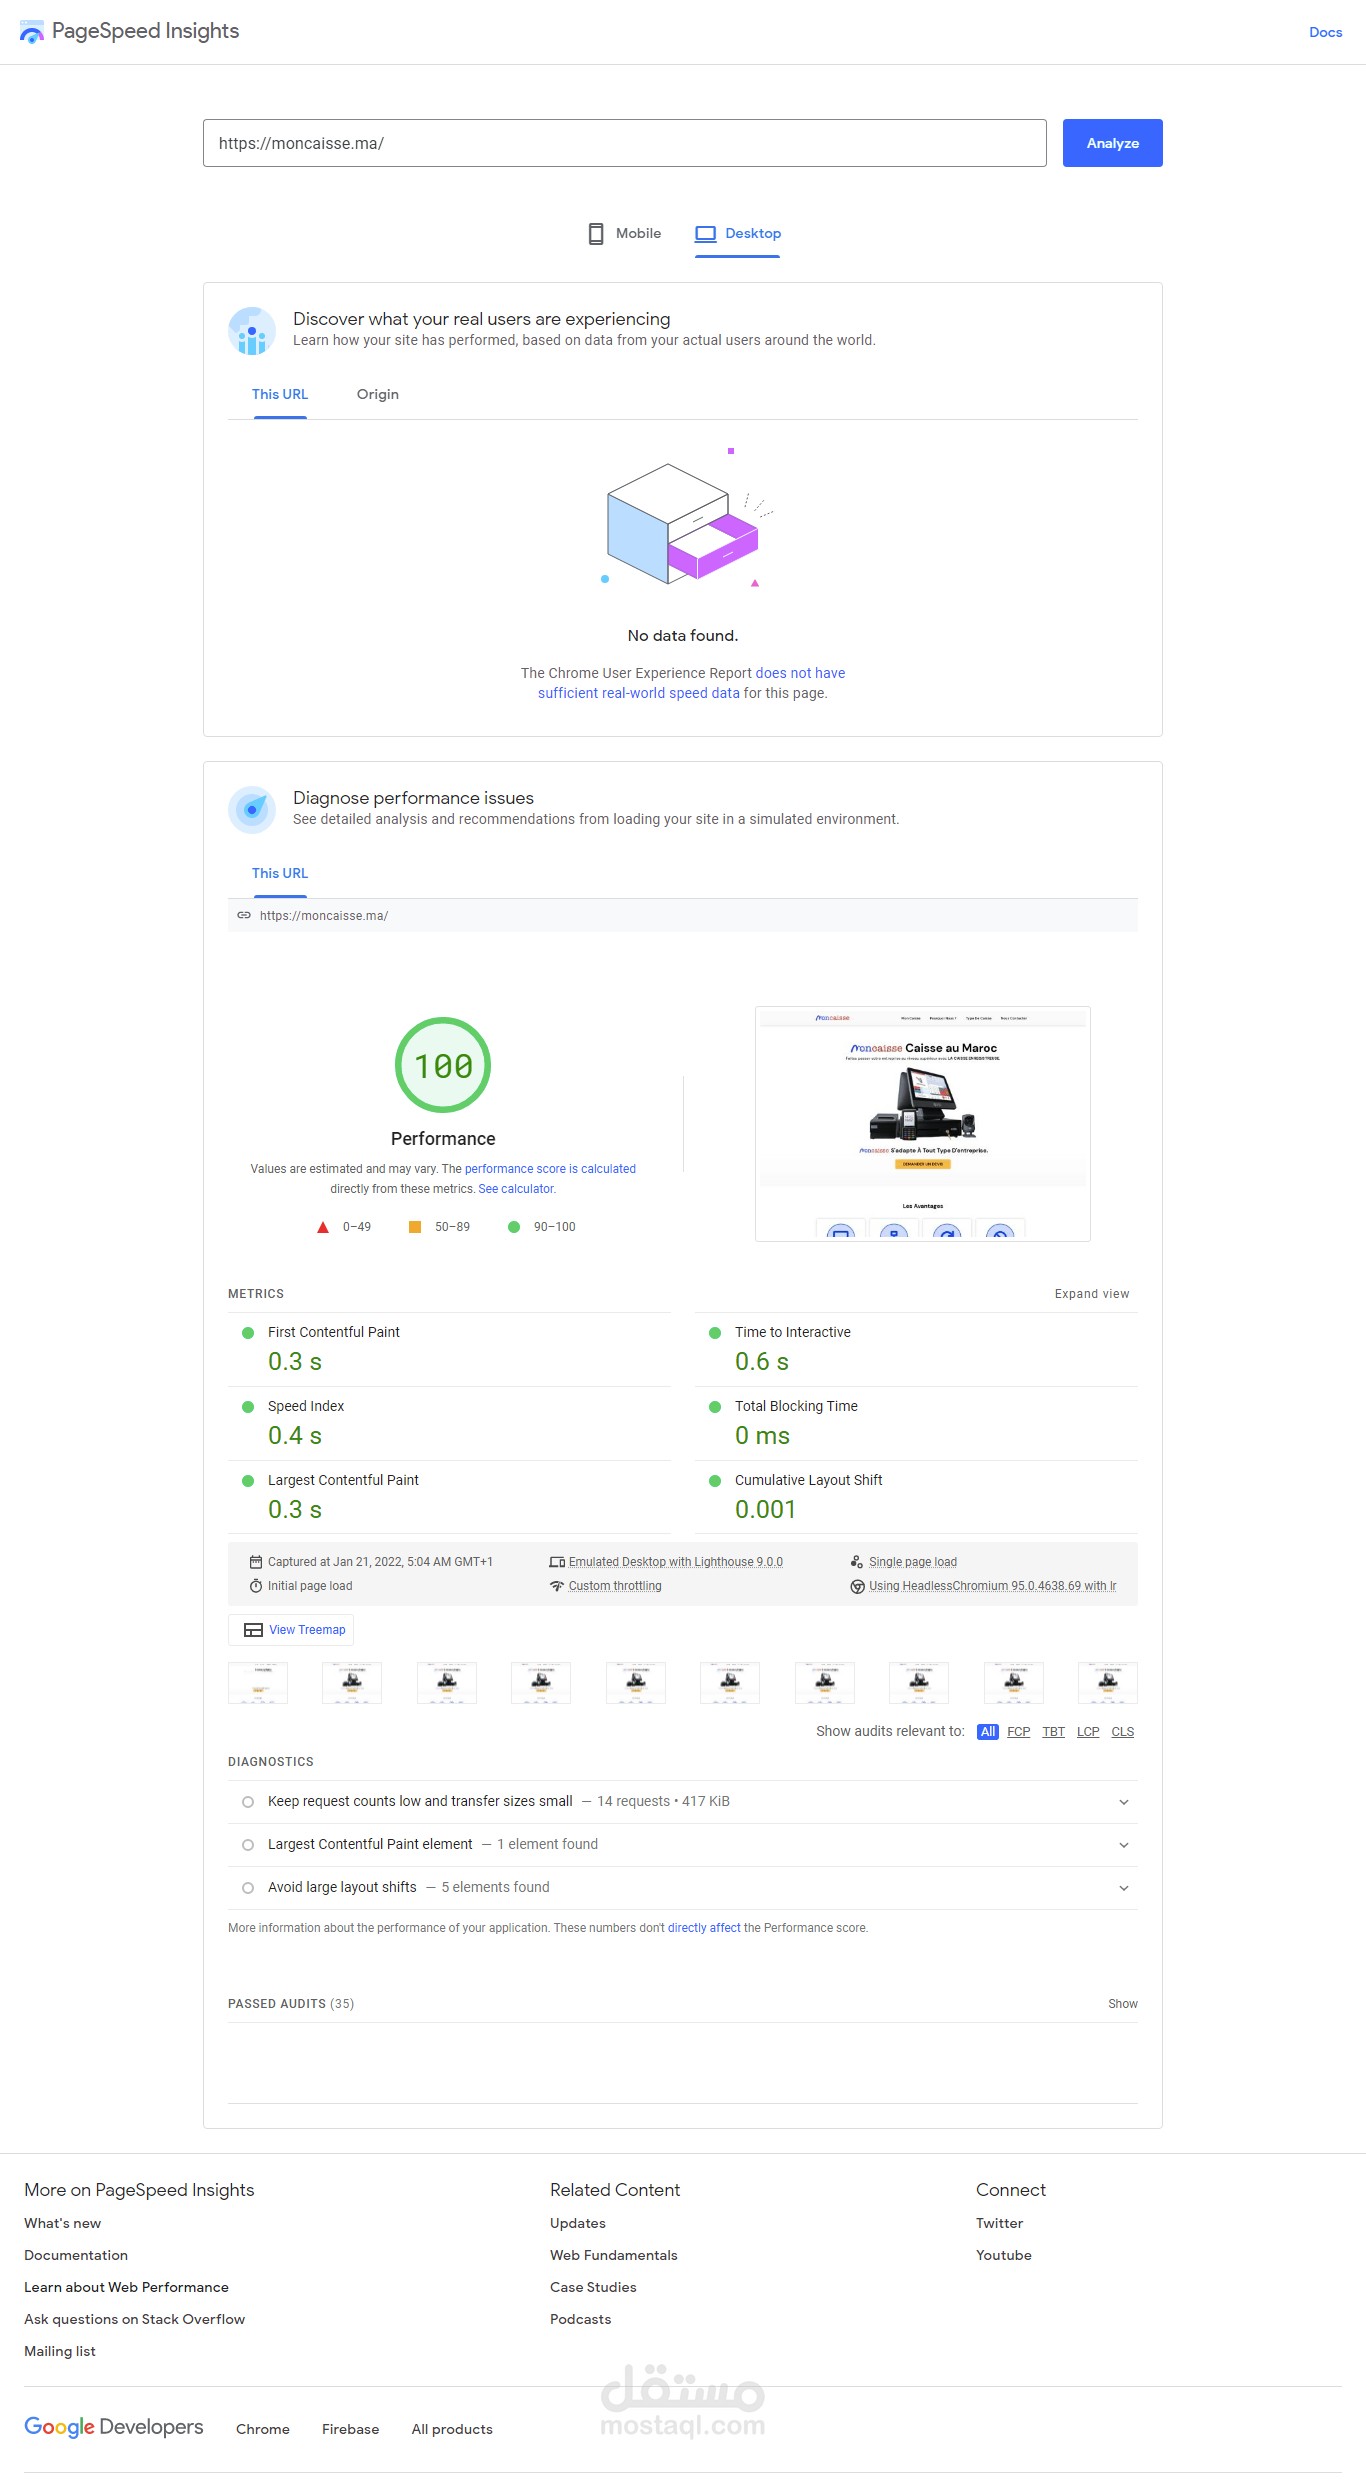The width and height of the screenshot is (1366, 2490).
Task: Open Youtube link under Connect
Action: [1004, 2255]
